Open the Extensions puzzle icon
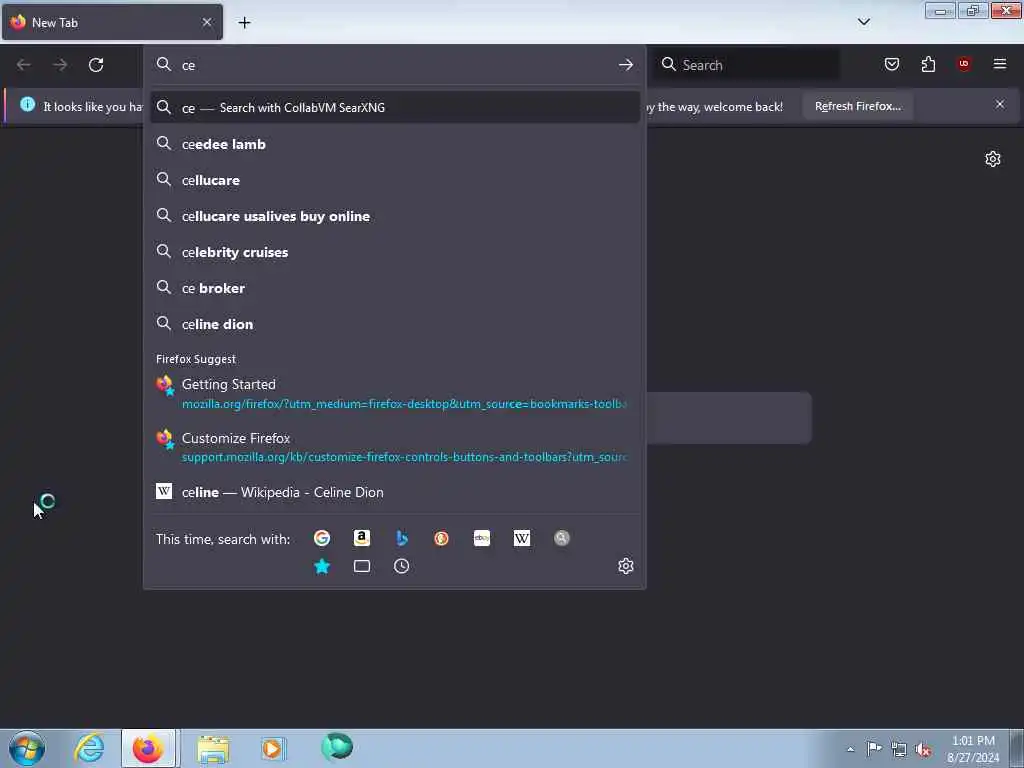 tap(928, 64)
